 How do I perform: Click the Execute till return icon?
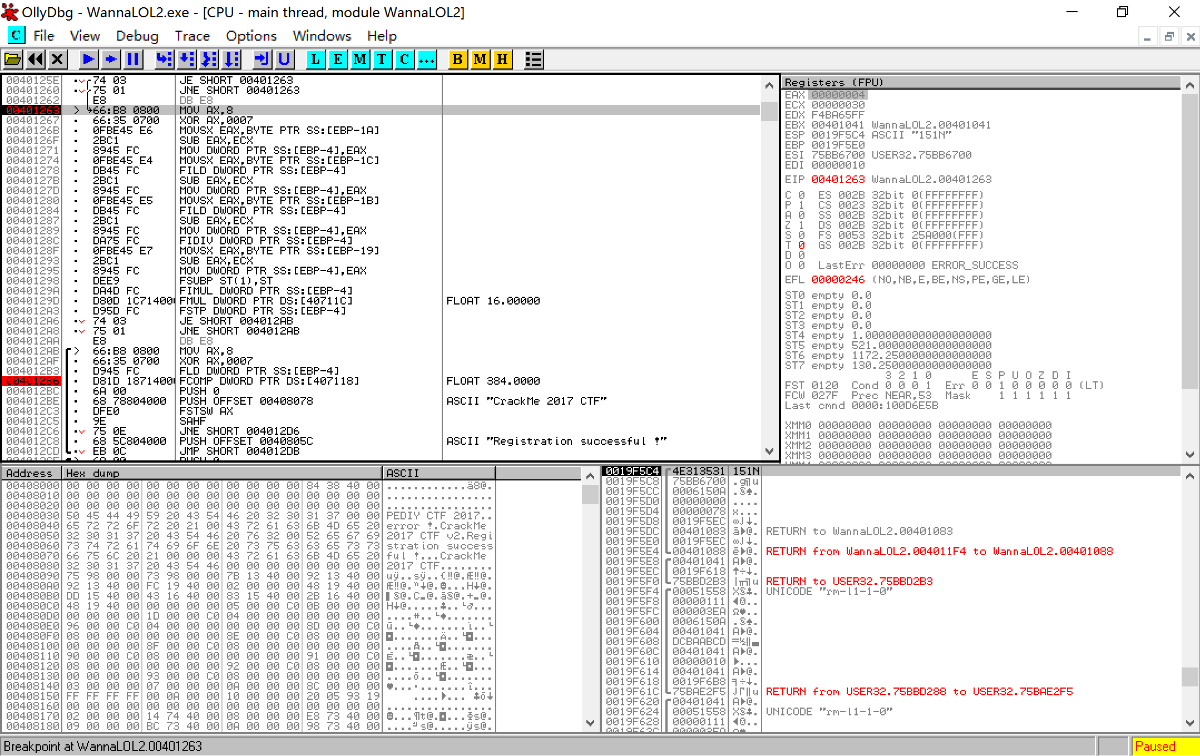262,60
